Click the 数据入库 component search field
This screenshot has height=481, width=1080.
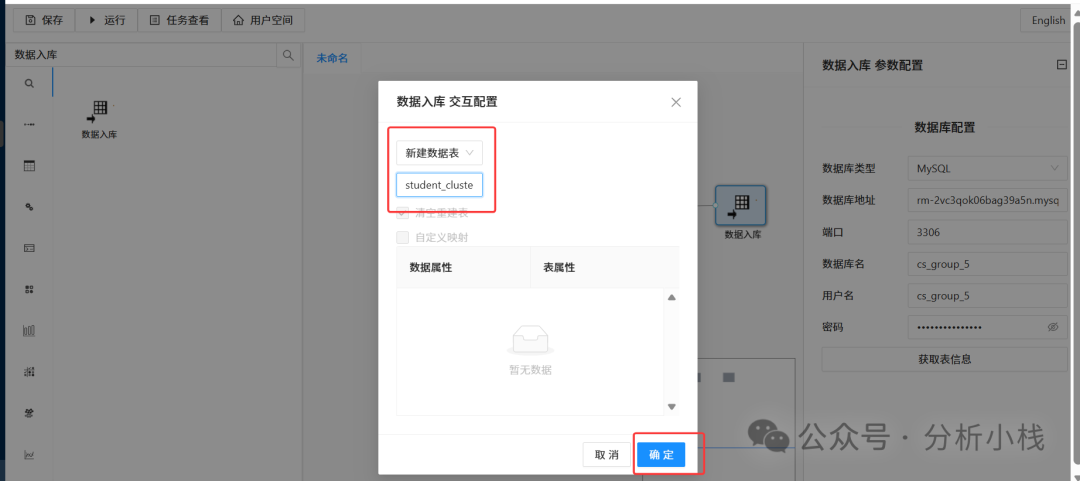click(141, 55)
